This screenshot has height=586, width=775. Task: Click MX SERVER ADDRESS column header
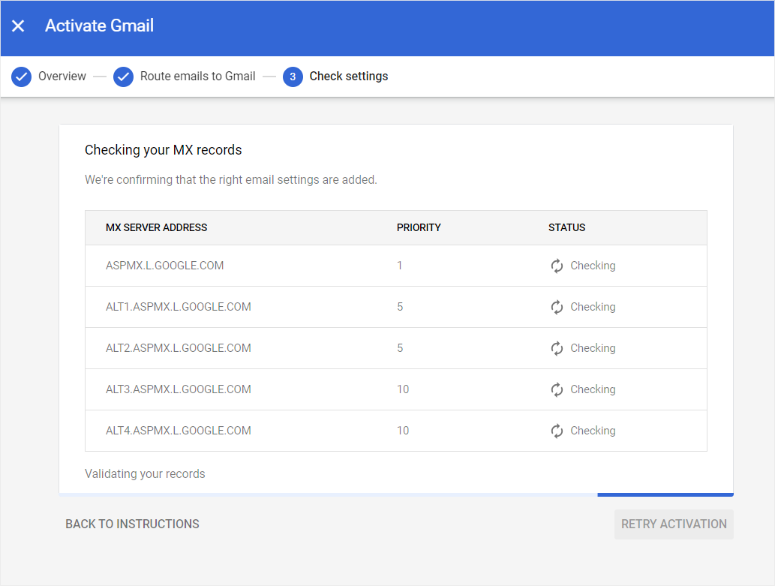click(x=156, y=227)
